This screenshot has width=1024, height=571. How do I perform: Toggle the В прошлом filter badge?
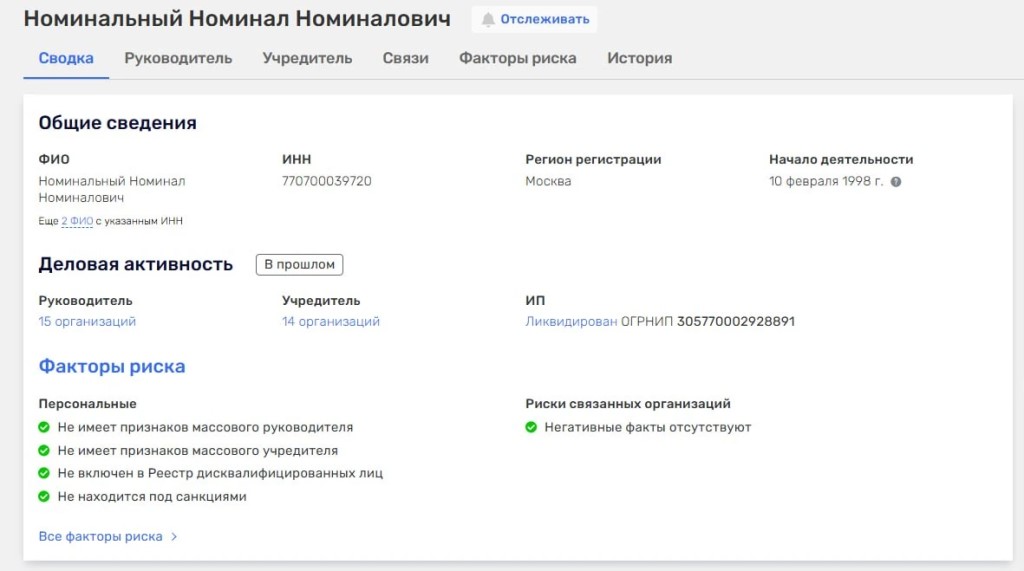pyautogui.click(x=299, y=265)
